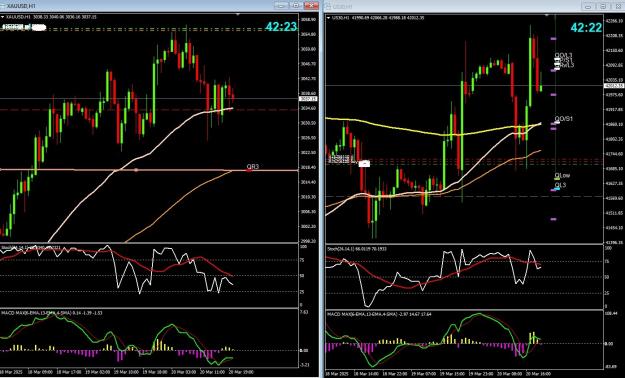This screenshot has height=378, width=625.
Task: Click the 20 Mar 19:00 time on XAUUSD axis
Action: coord(241,372)
